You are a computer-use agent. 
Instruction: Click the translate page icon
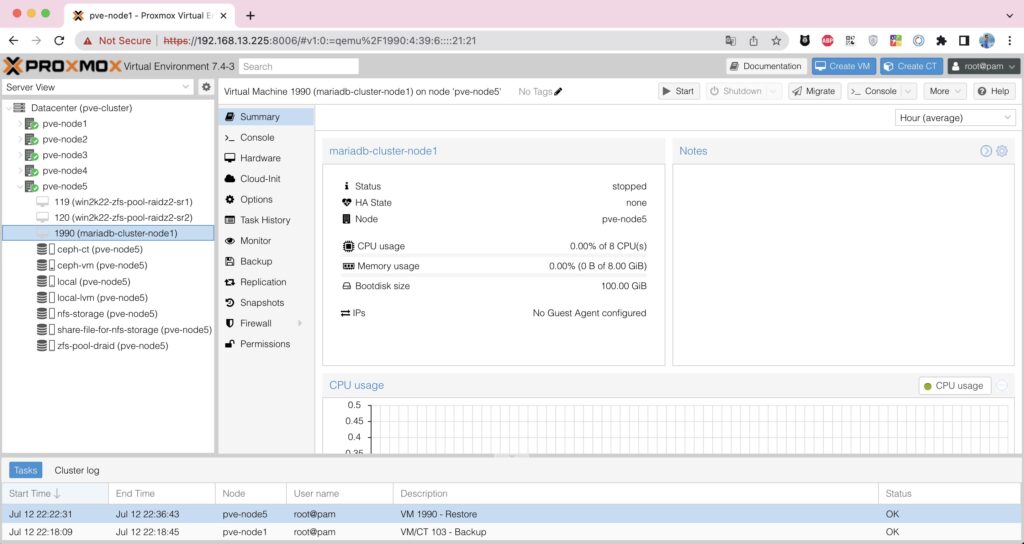(731, 40)
